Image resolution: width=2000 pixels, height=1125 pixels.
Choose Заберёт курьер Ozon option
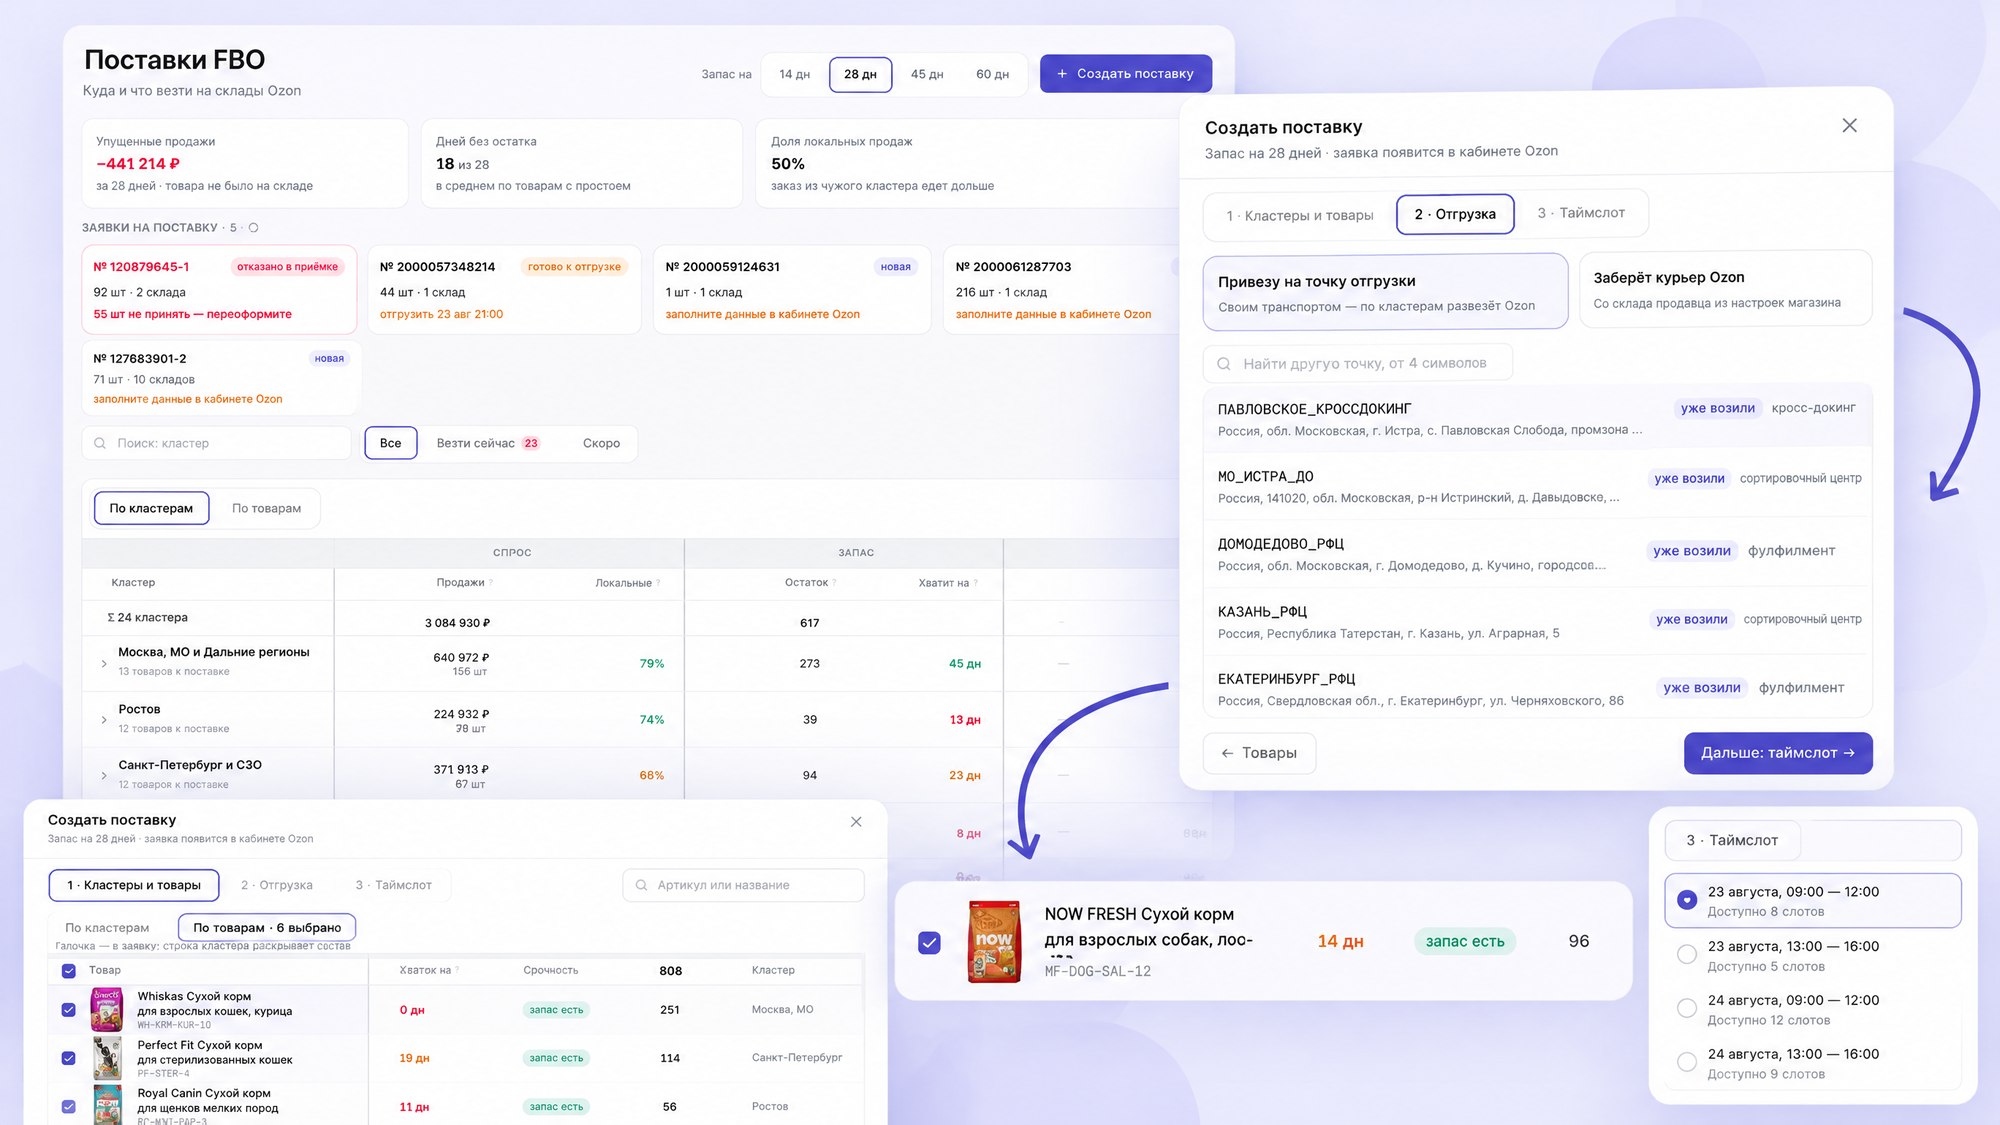coord(1725,289)
